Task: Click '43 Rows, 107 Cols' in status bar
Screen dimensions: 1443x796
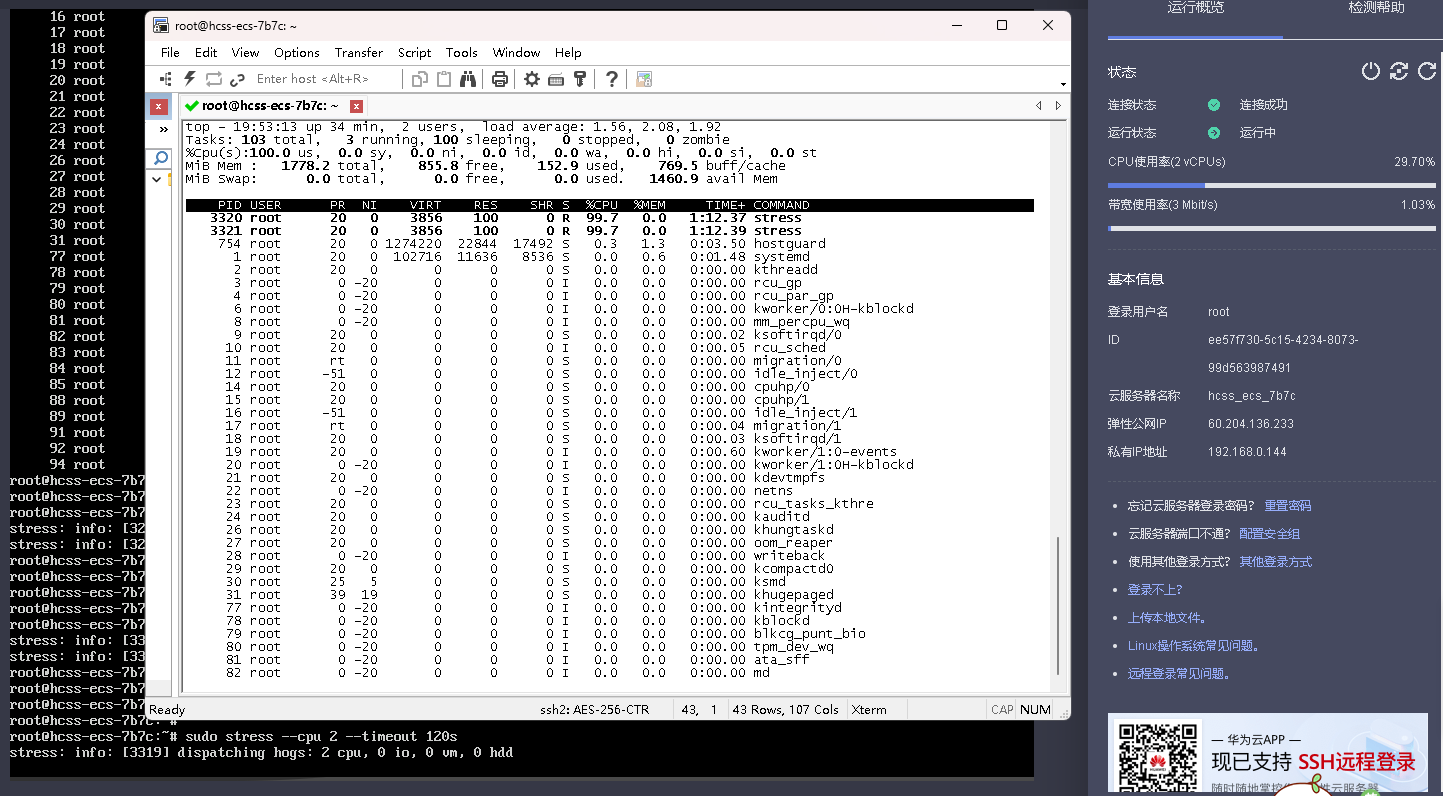Action: (785, 710)
